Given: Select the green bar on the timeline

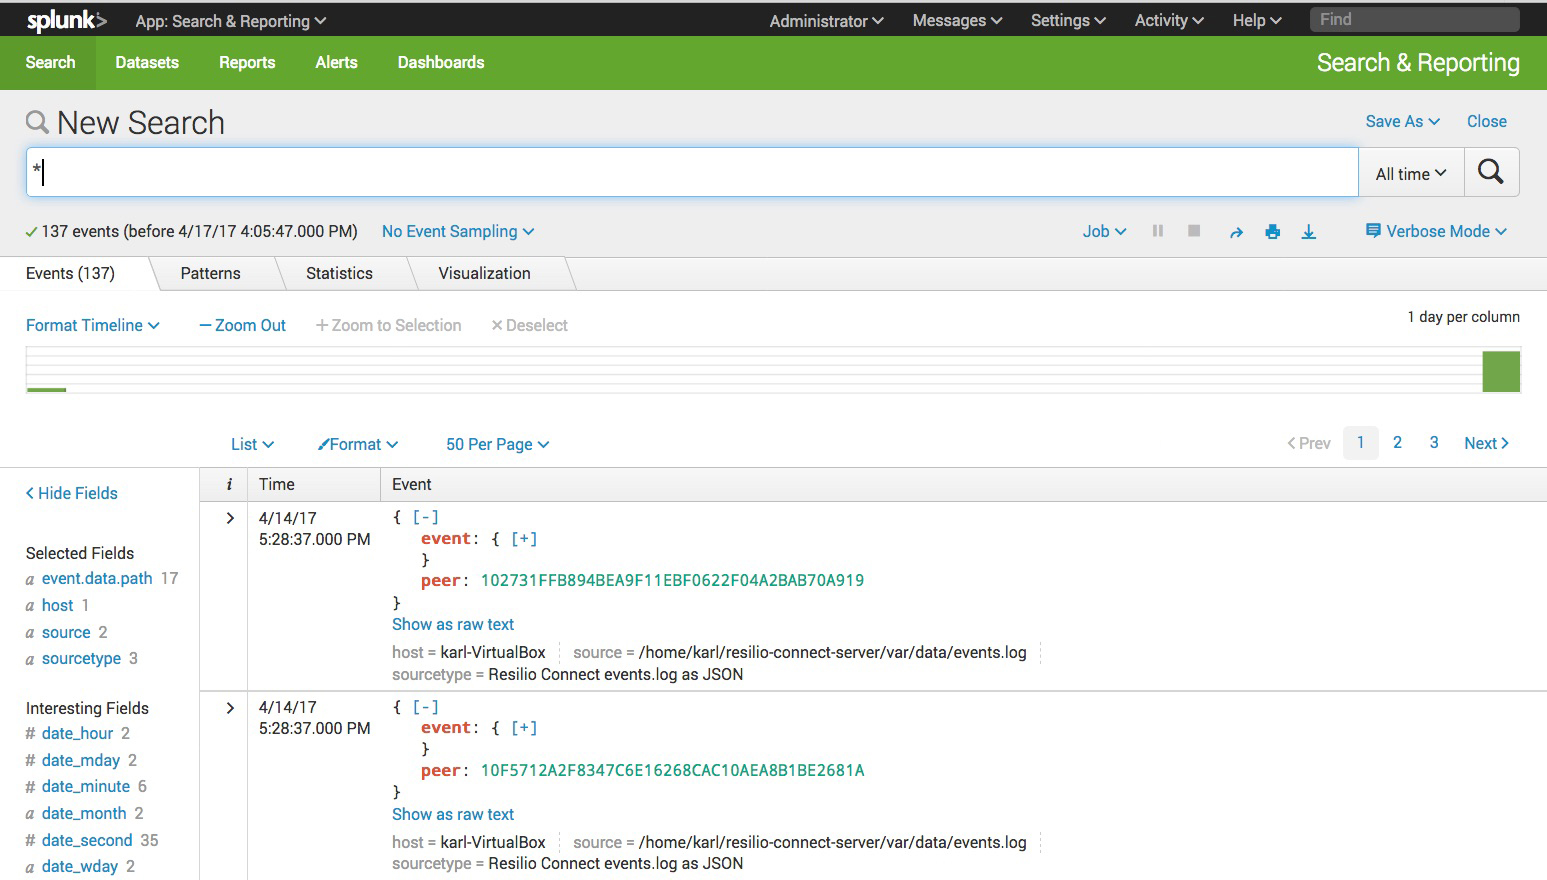Looking at the screenshot, I should [1501, 371].
